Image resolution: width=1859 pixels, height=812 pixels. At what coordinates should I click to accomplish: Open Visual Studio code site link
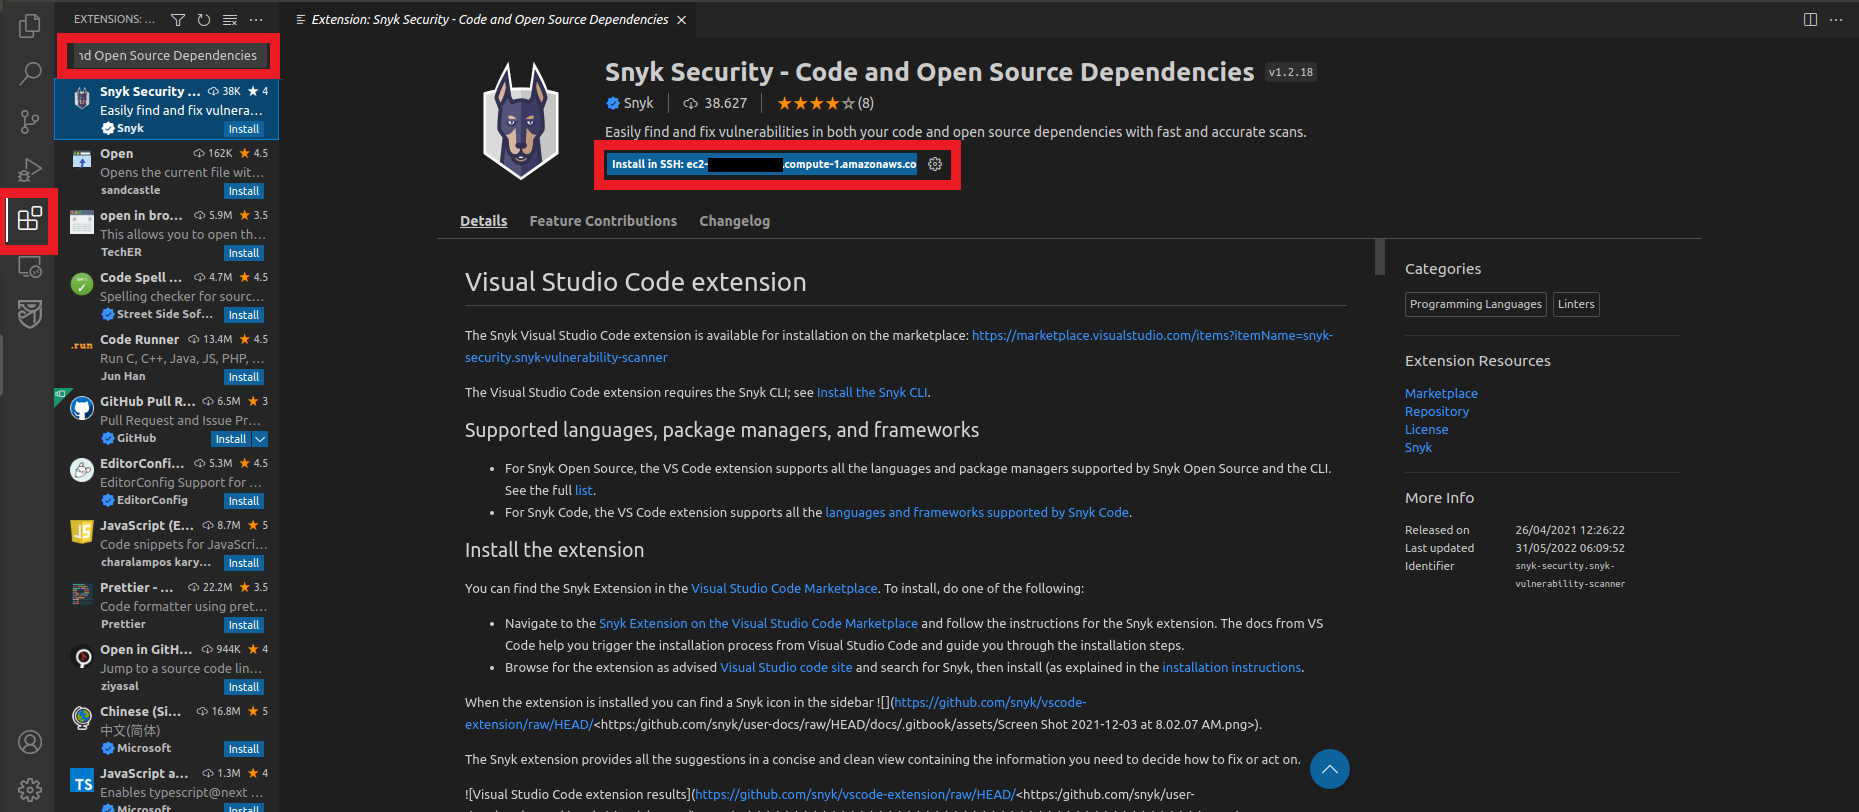tap(786, 668)
